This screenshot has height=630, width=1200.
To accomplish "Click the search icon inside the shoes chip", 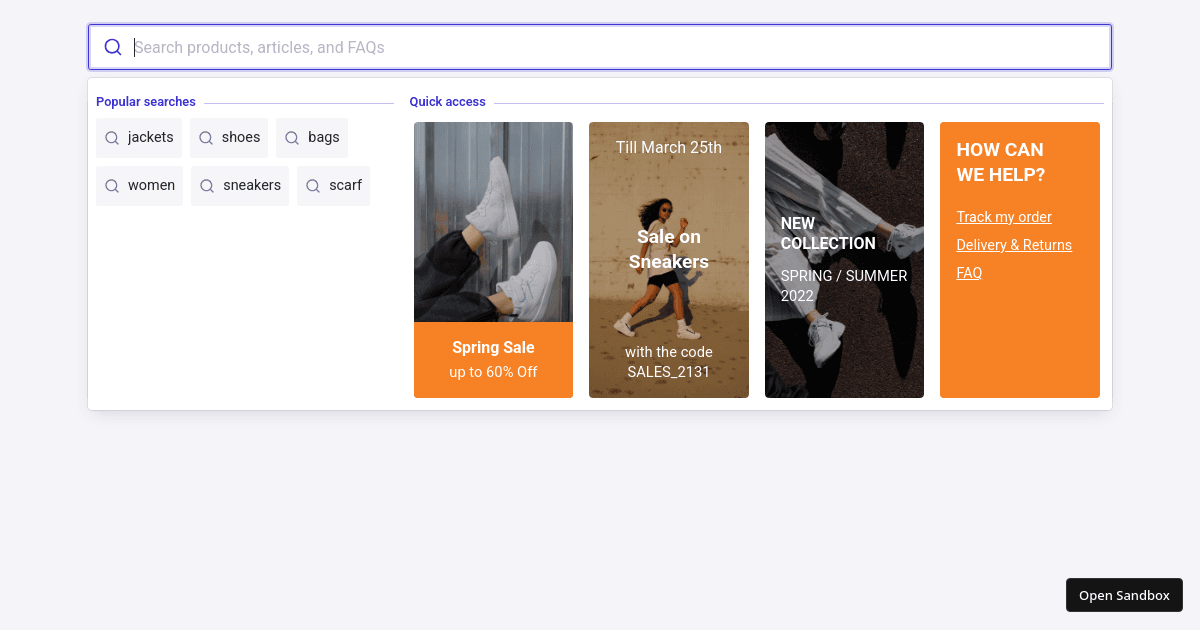I will click(x=205, y=137).
